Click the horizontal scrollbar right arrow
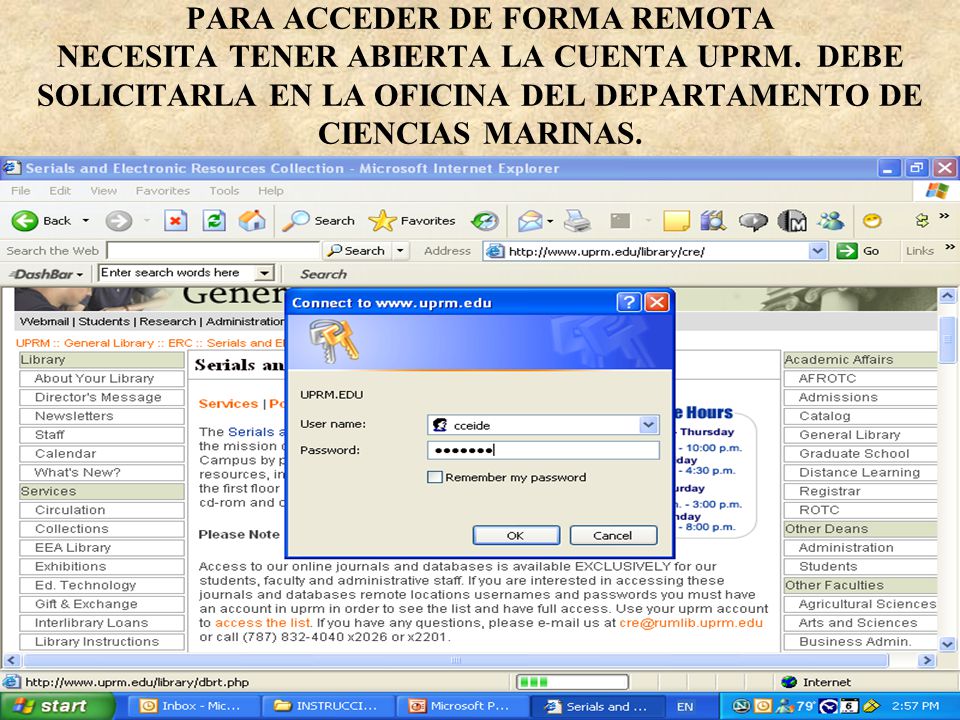The image size is (960, 720). pos(926,660)
